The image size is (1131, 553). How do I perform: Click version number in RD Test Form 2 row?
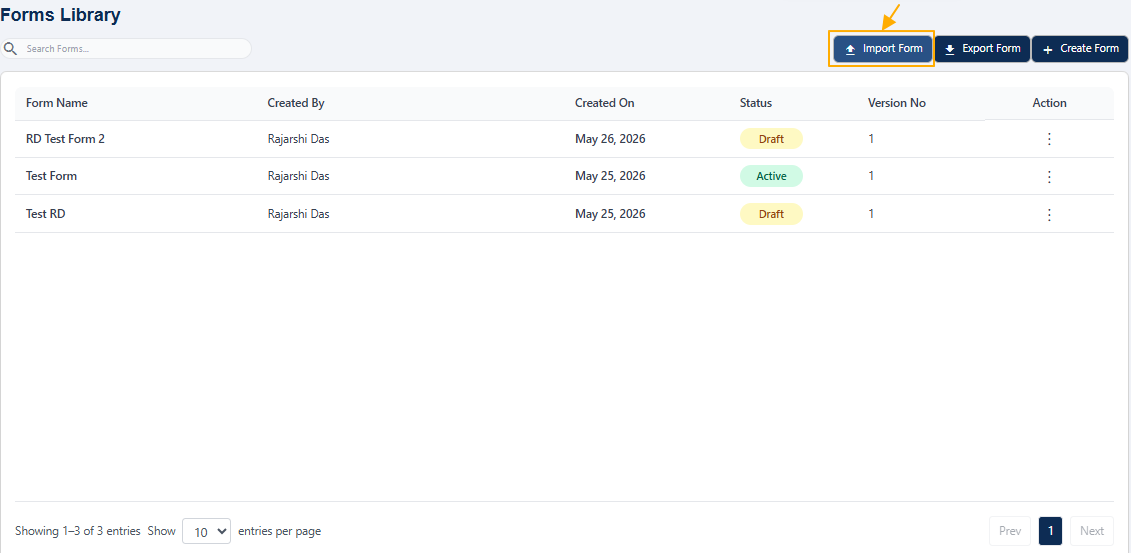tap(871, 139)
